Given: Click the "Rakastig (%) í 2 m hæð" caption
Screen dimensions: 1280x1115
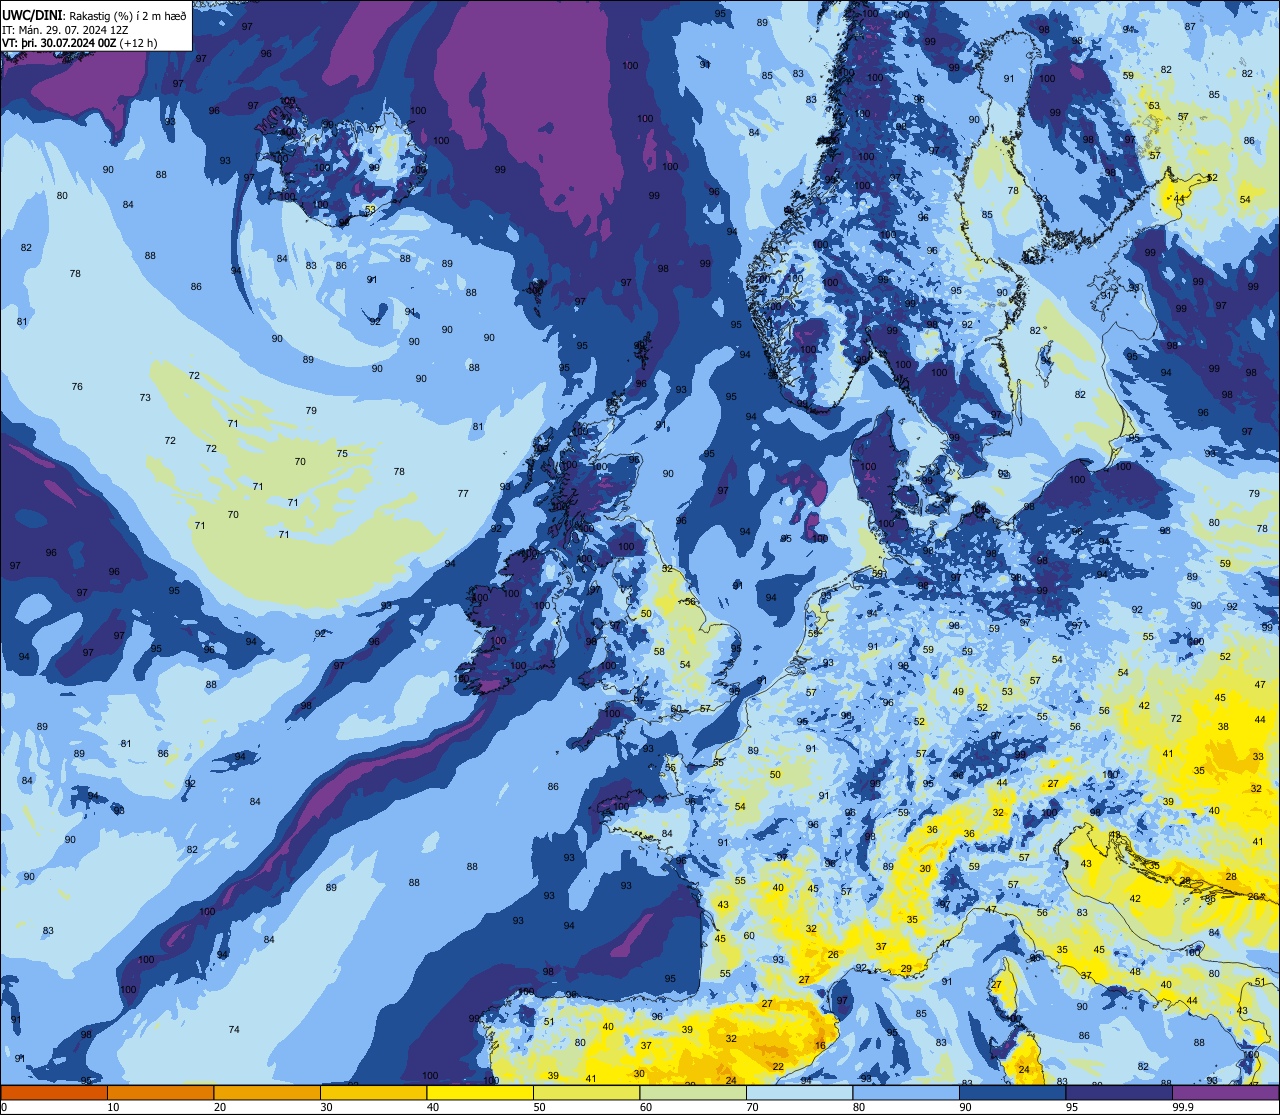Looking at the screenshot, I should pyautogui.click(x=127, y=16).
